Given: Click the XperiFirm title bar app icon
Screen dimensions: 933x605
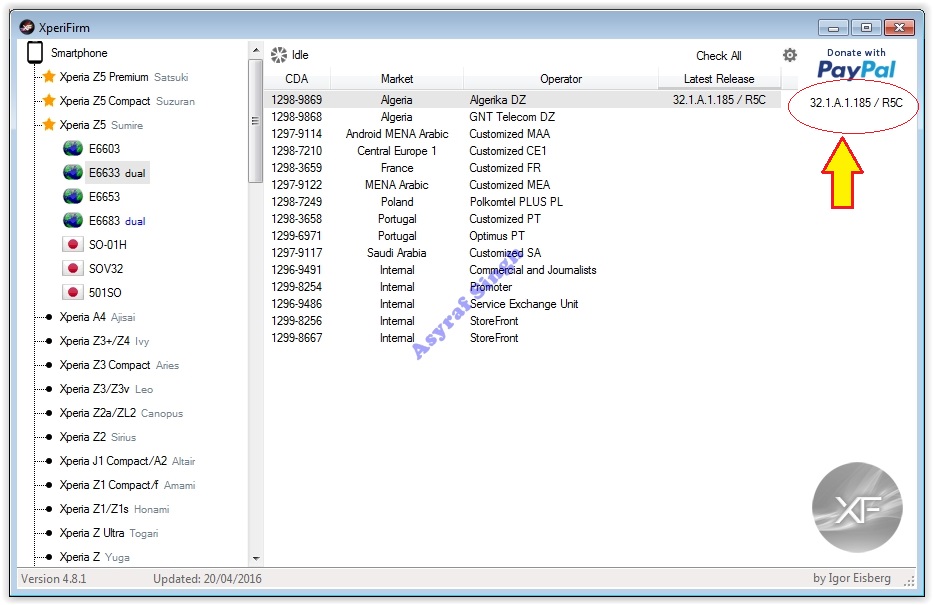Looking at the screenshot, I should pos(27,27).
